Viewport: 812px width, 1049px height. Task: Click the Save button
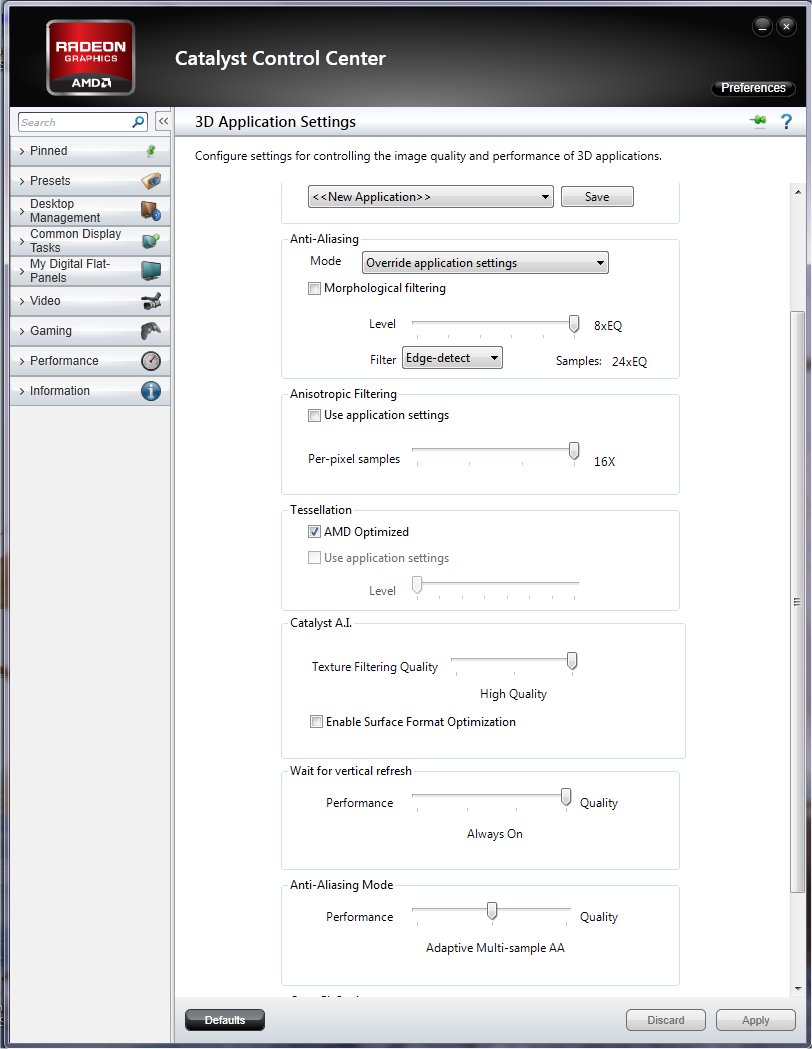pos(597,197)
